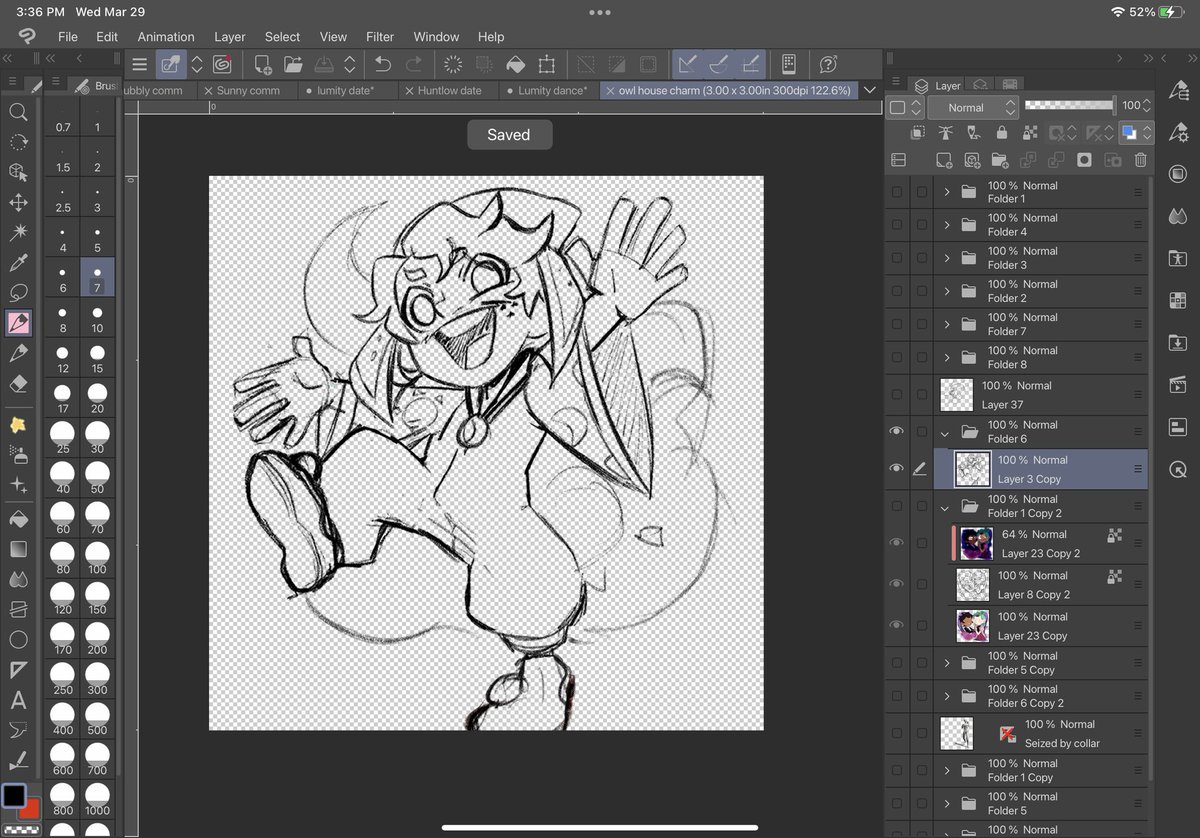Click the Delete layer trash icon
Image resolution: width=1200 pixels, height=838 pixels.
tap(1140, 160)
